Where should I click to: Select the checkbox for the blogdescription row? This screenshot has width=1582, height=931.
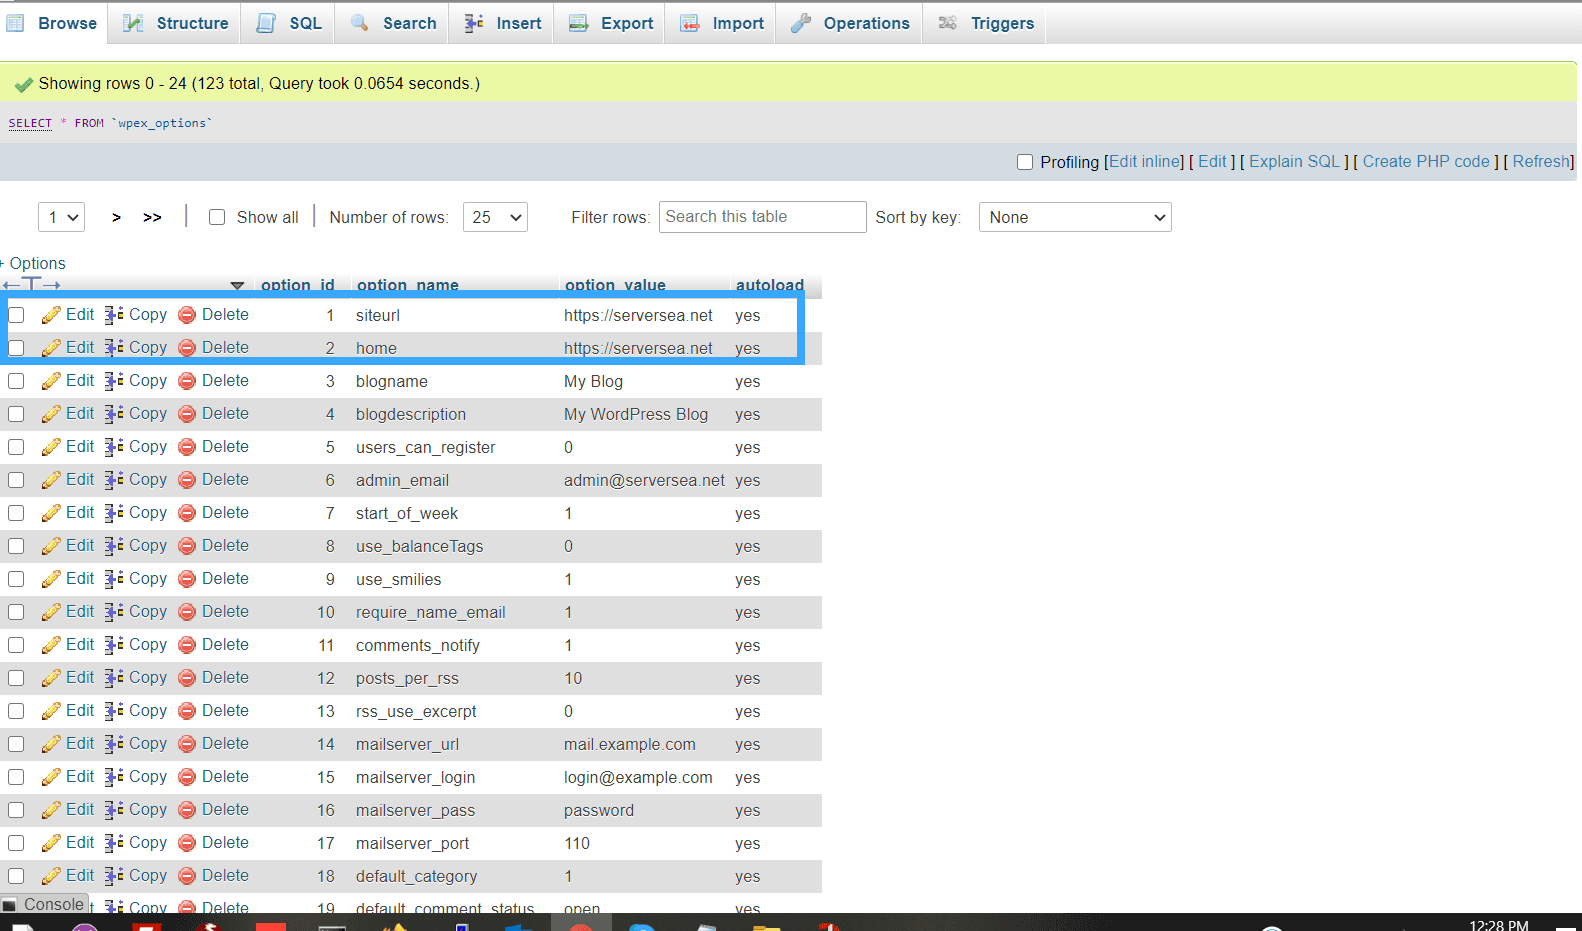click(16, 414)
